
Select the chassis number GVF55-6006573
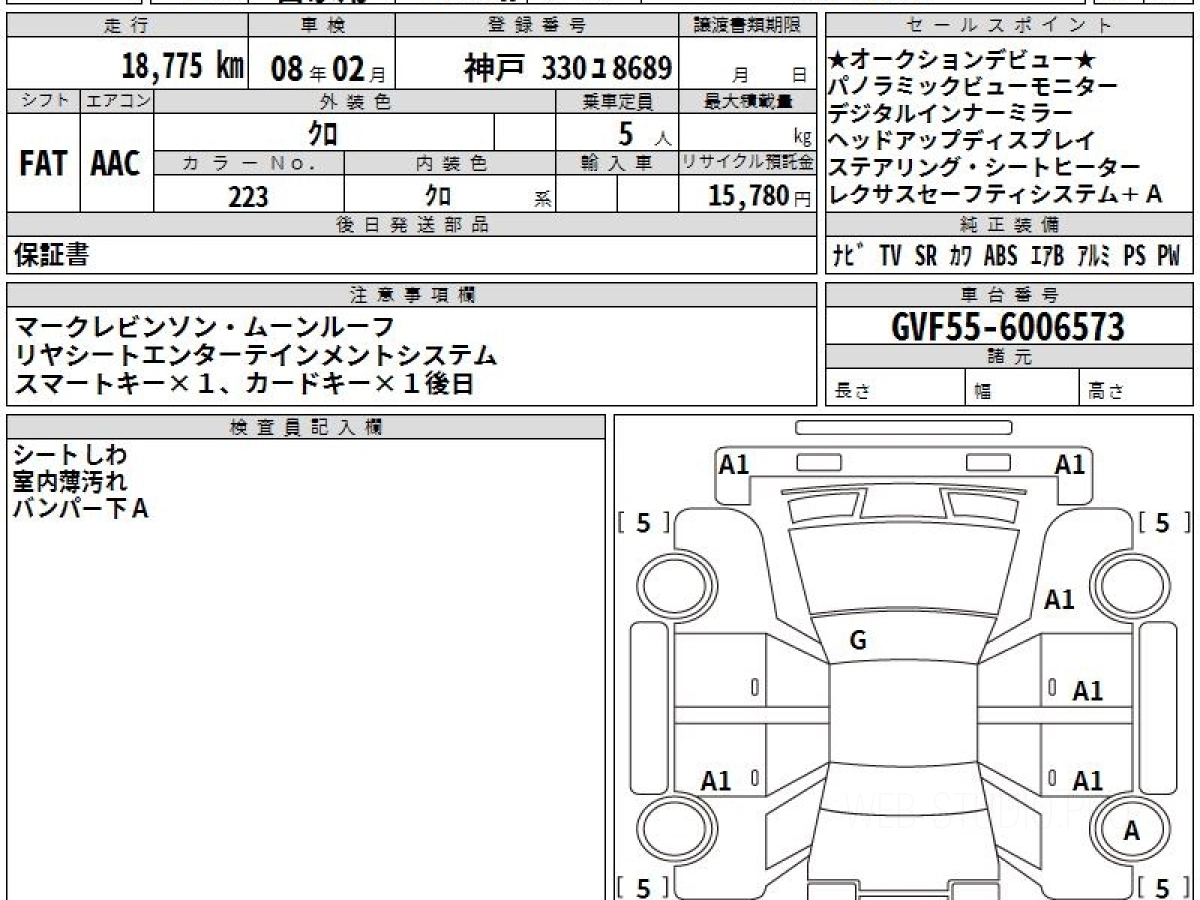[x=1008, y=326]
